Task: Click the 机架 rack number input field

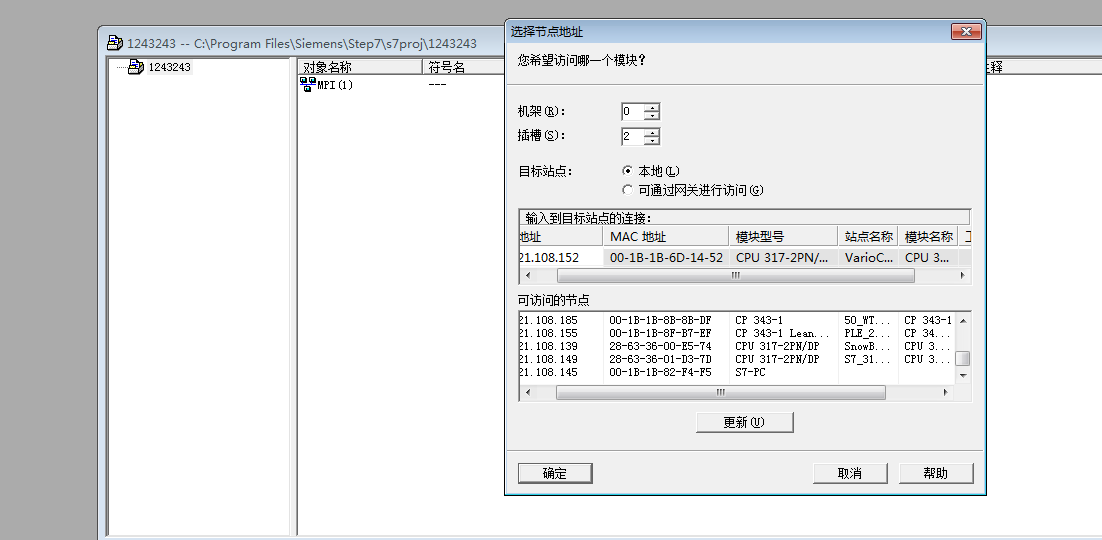Action: tap(633, 112)
